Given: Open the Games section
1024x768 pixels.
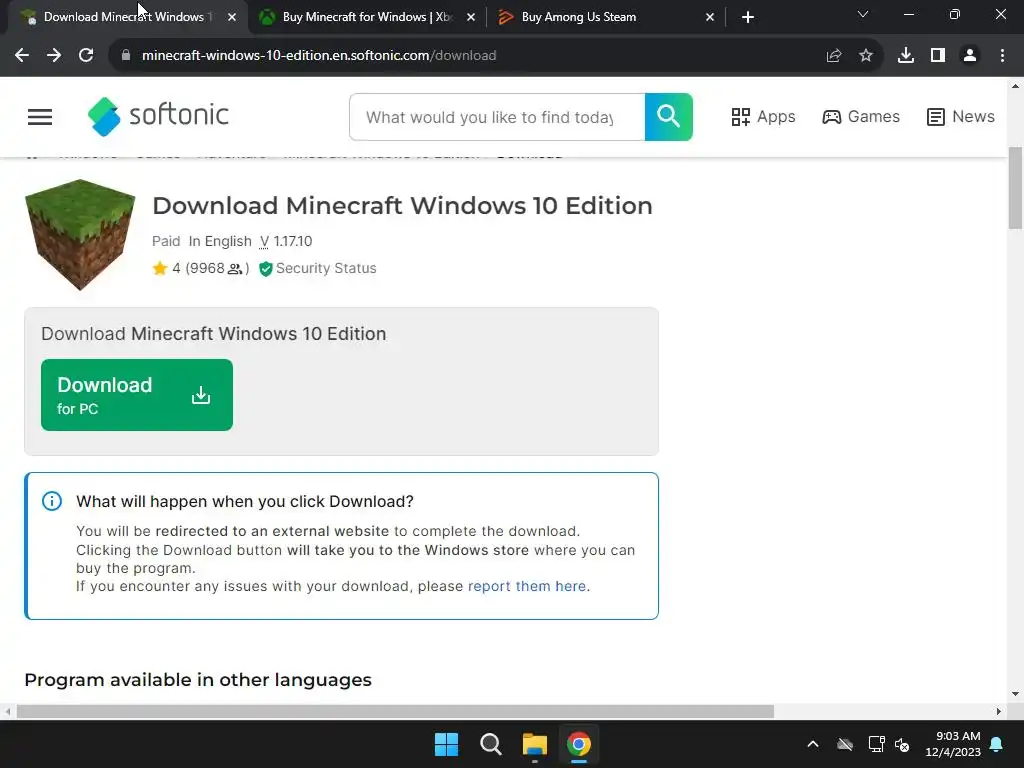Looking at the screenshot, I should pos(861,117).
